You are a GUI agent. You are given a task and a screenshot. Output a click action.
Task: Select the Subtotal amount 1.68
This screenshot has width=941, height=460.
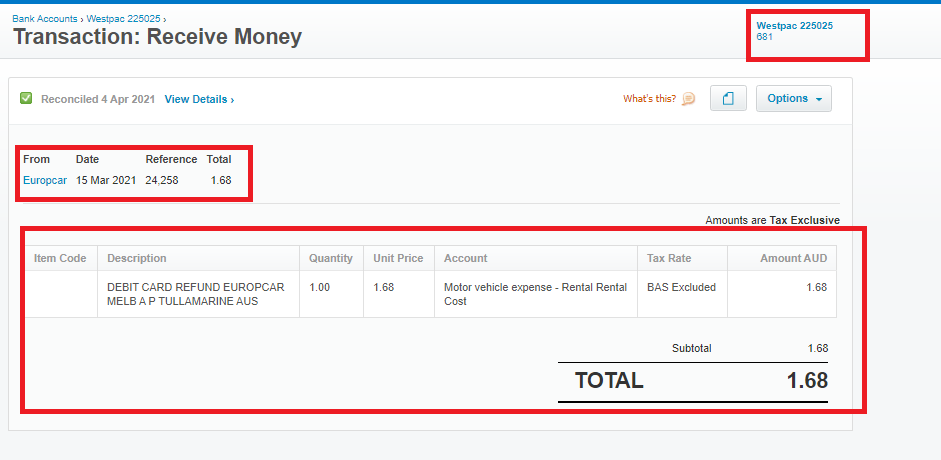pos(818,348)
